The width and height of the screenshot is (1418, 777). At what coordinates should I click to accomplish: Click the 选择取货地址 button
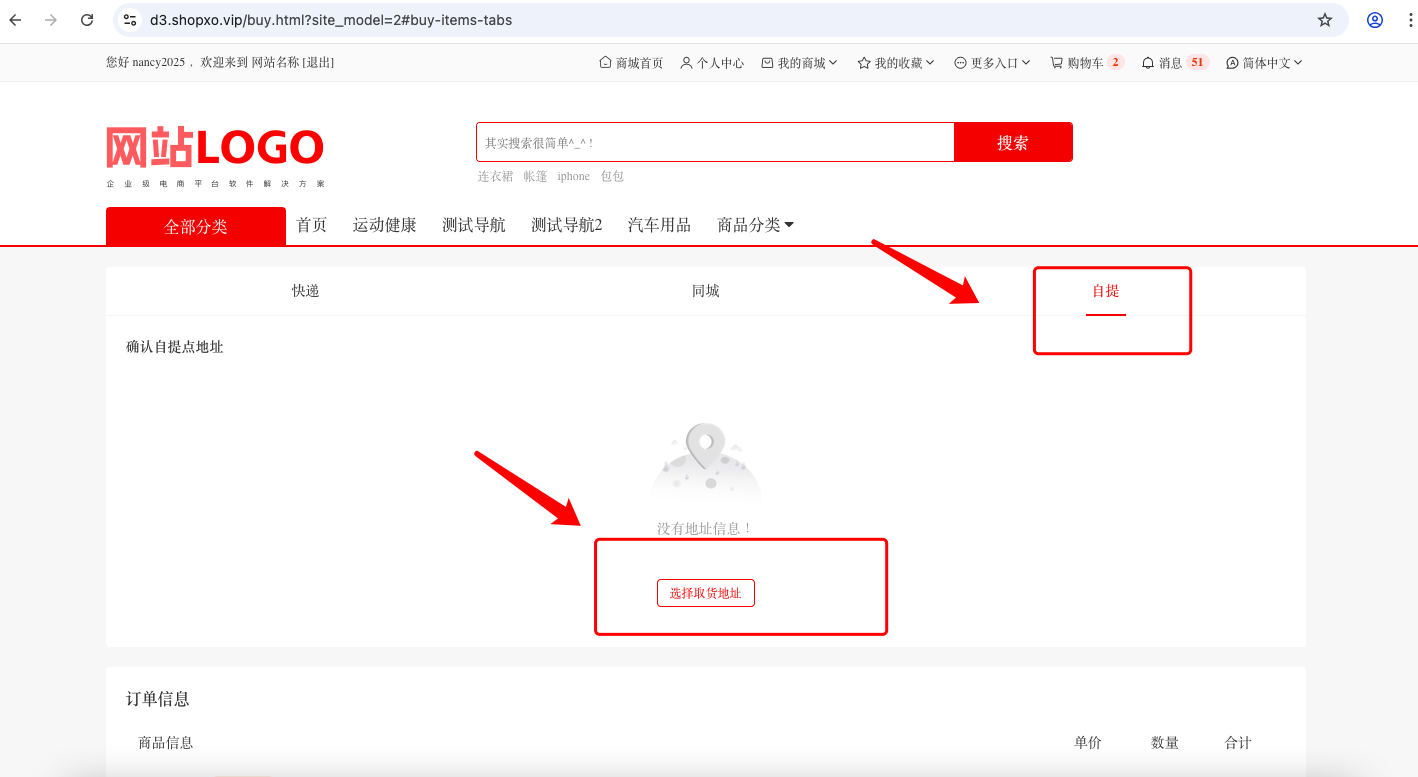click(x=706, y=593)
